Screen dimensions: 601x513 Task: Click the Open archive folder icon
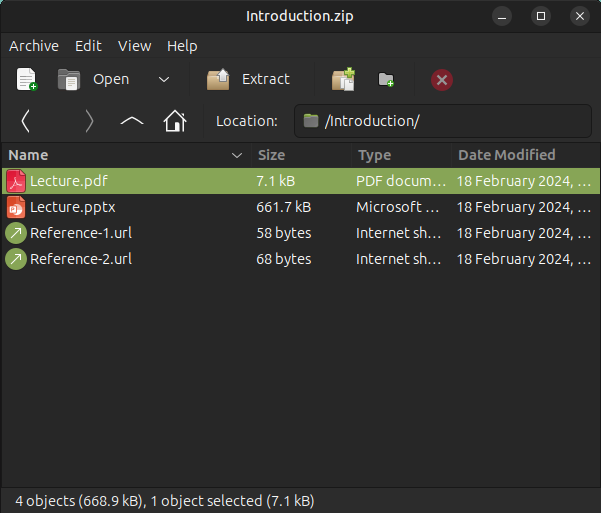tap(69, 80)
